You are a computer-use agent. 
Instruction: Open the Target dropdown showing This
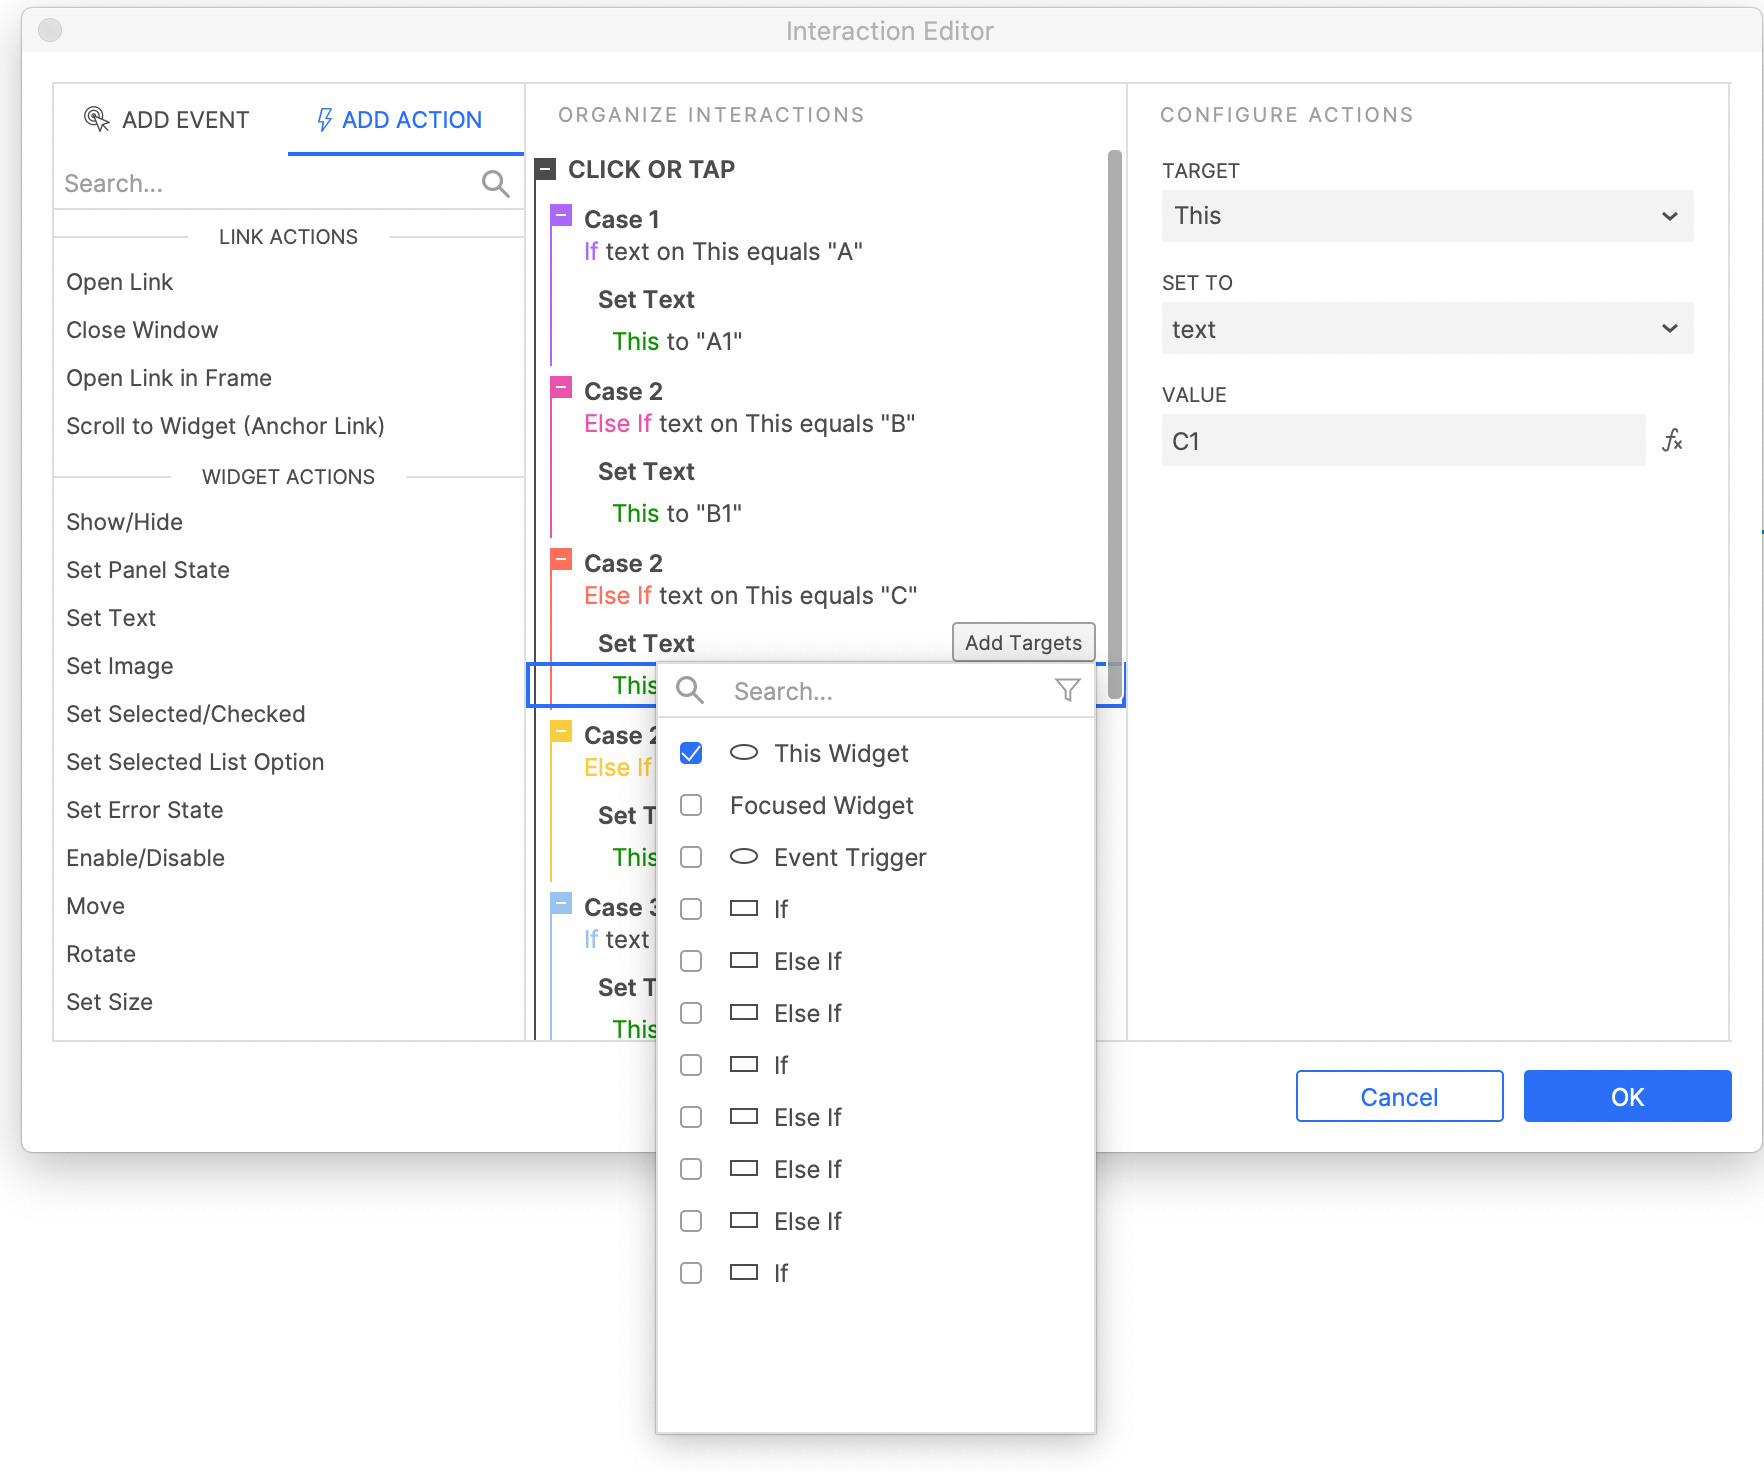pyautogui.click(x=1426, y=216)
